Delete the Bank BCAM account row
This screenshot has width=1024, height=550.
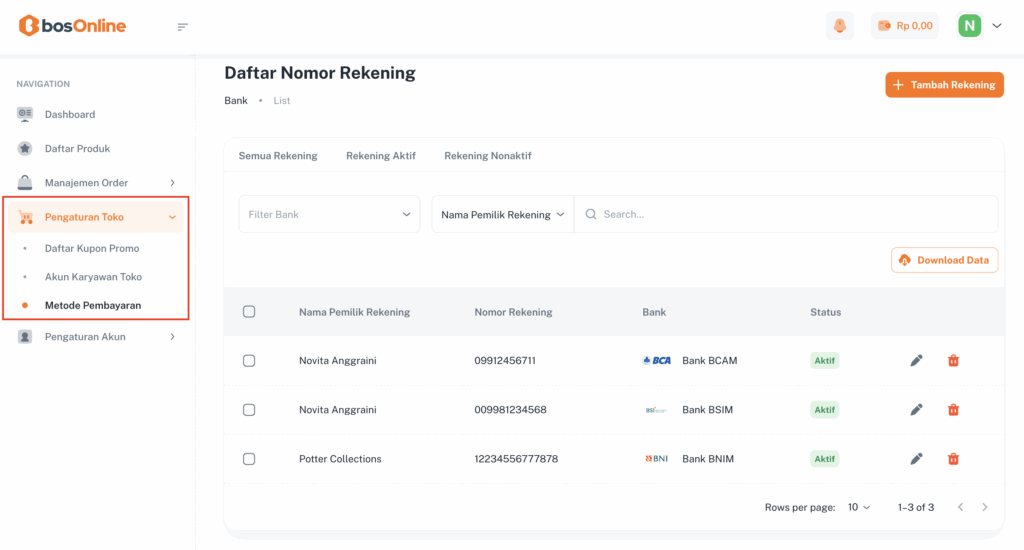click(953, 360)
